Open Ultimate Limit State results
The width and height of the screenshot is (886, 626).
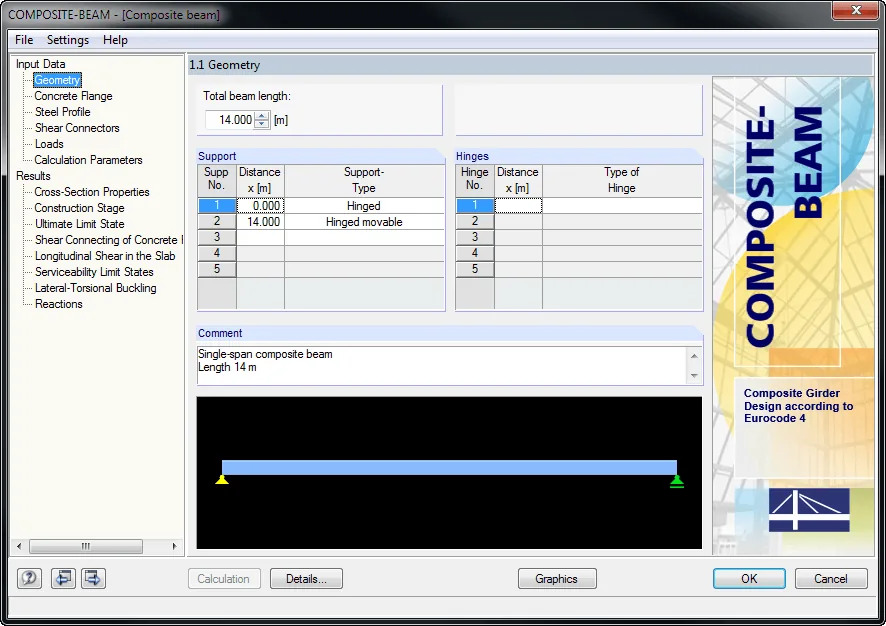click(80, 224)
